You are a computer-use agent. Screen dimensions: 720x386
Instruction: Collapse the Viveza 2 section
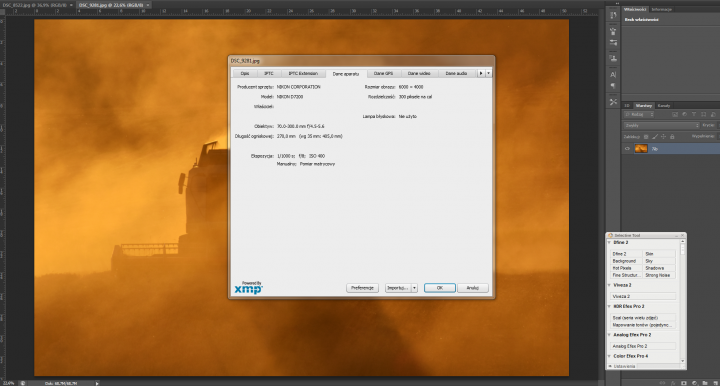[610, 285]
